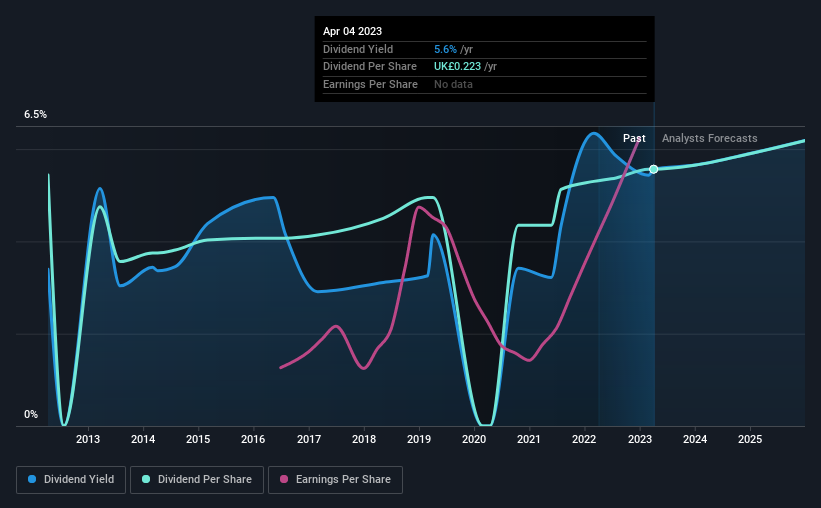Click the UK£0.223 dividend per share value
Viewport: 821px width, 508px height.
click(457, 67)
